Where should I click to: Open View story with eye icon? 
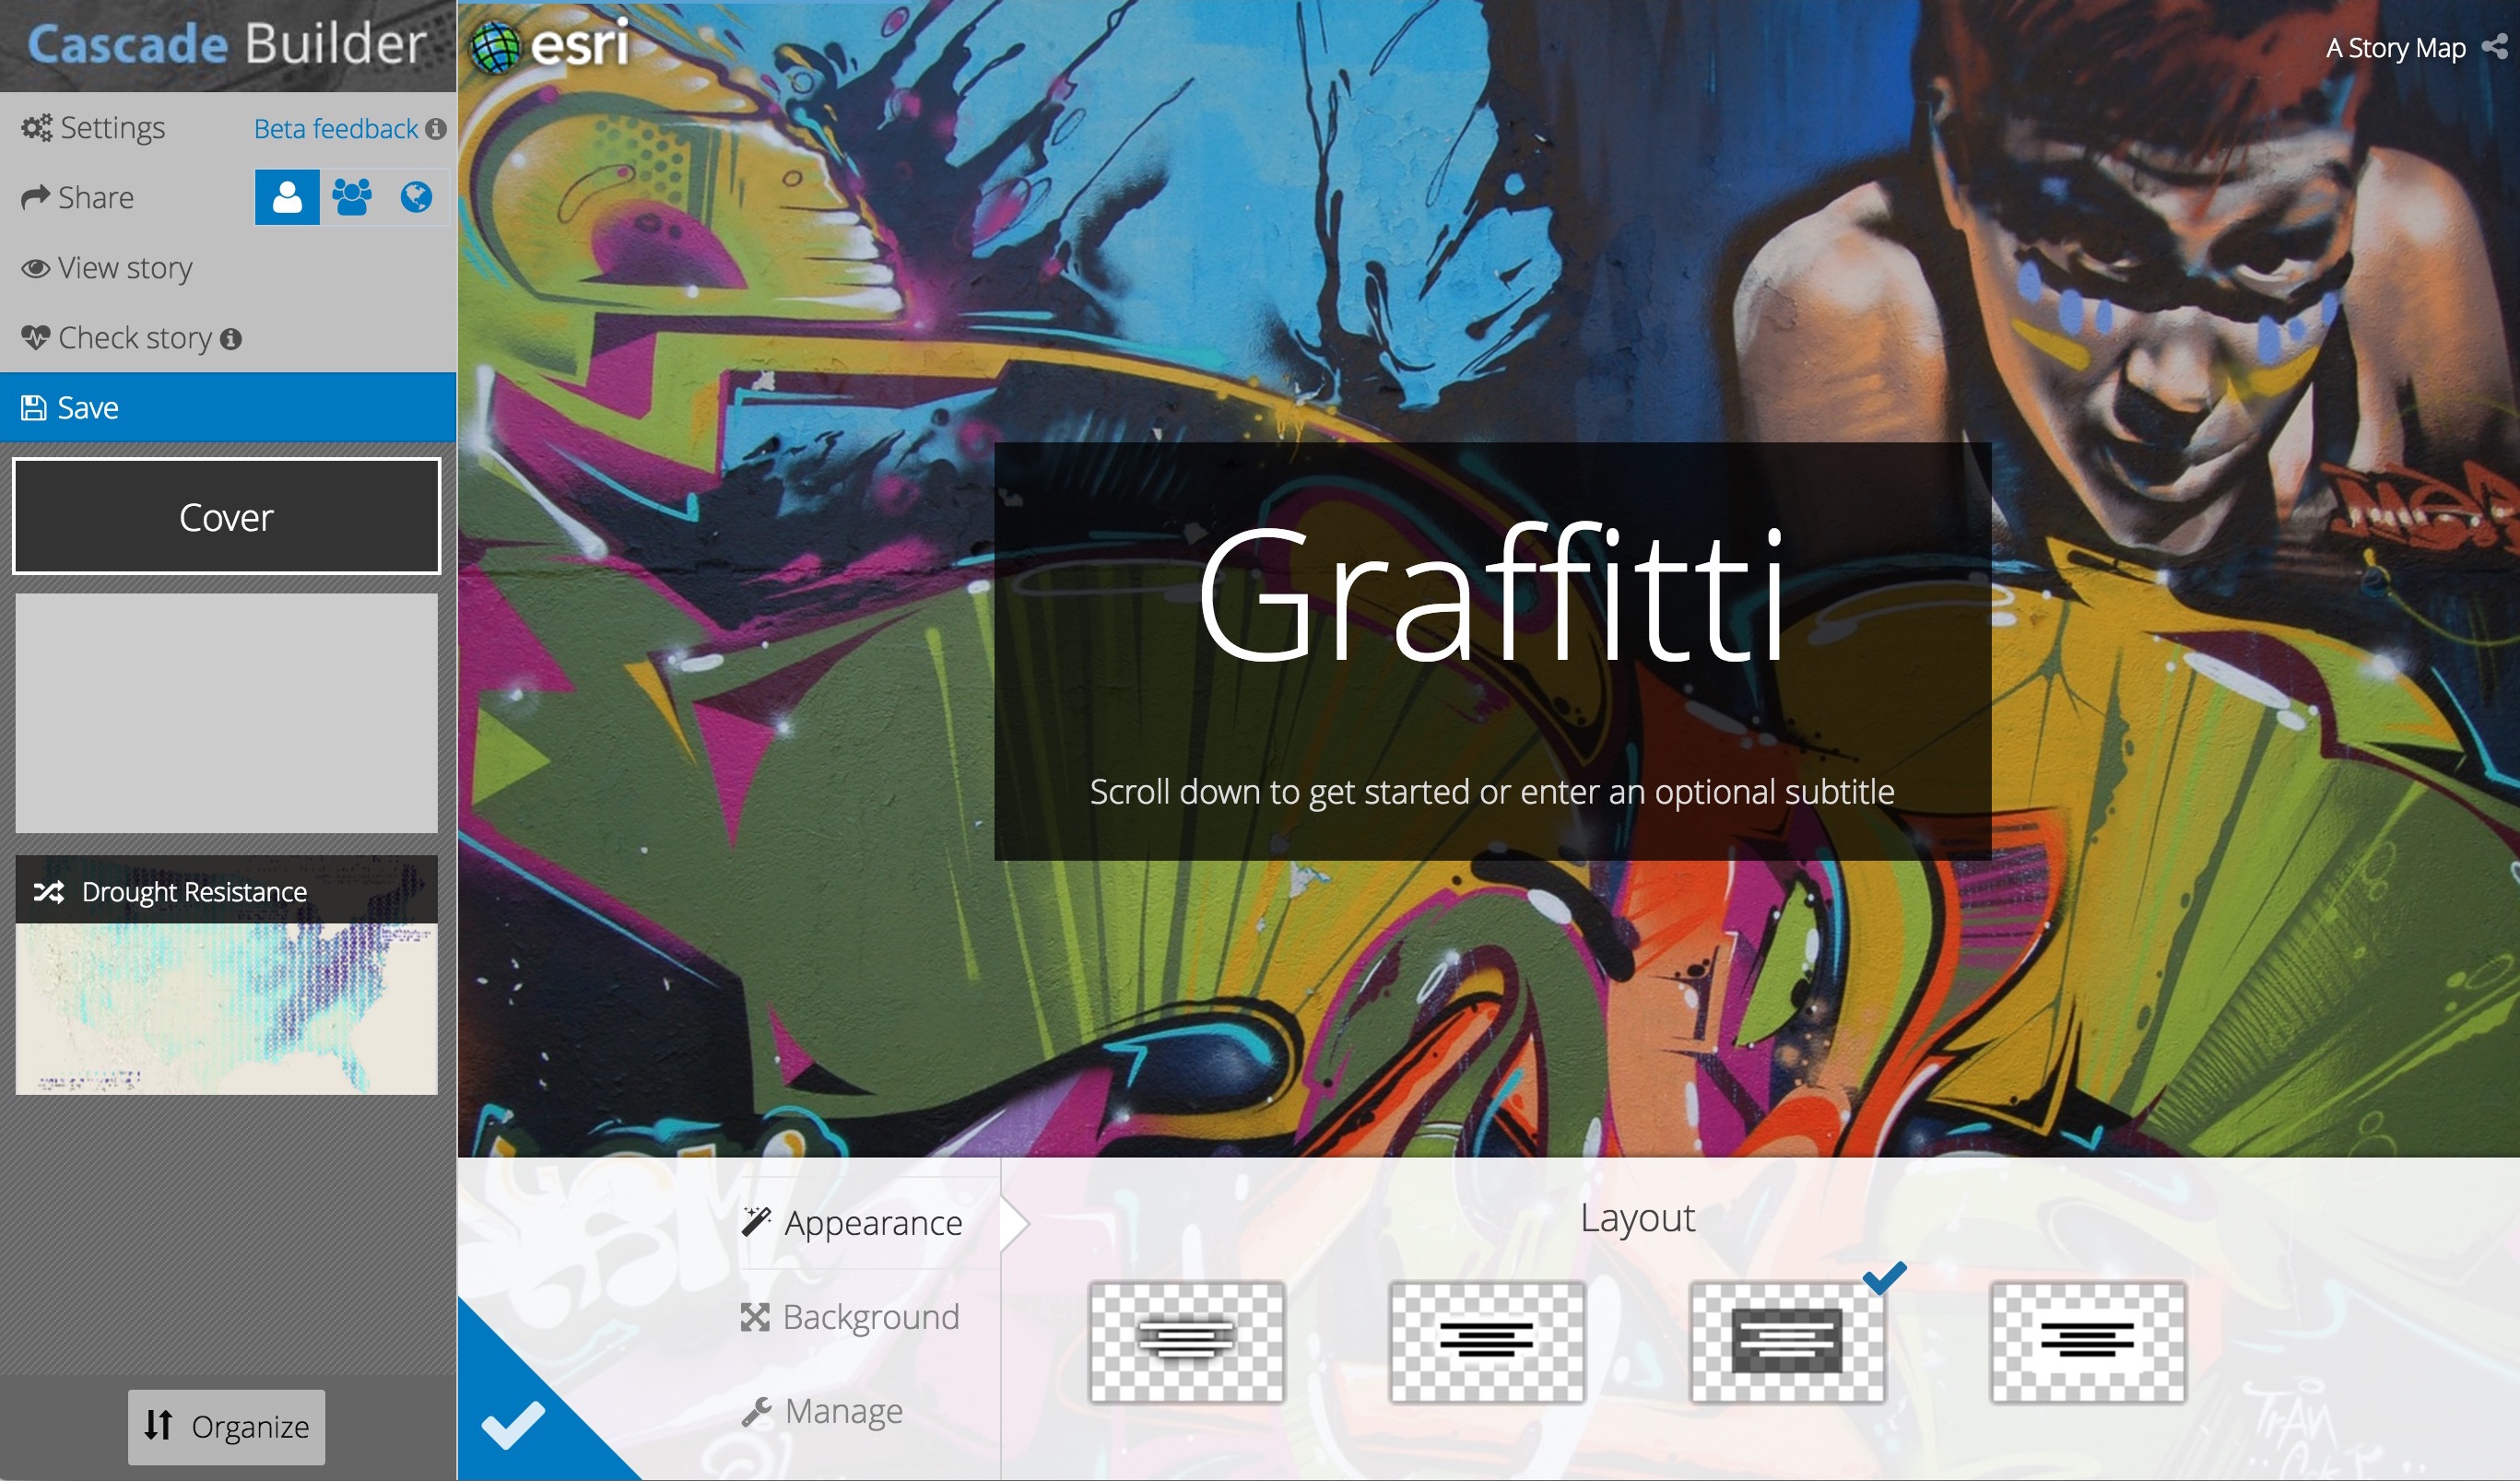107,268
